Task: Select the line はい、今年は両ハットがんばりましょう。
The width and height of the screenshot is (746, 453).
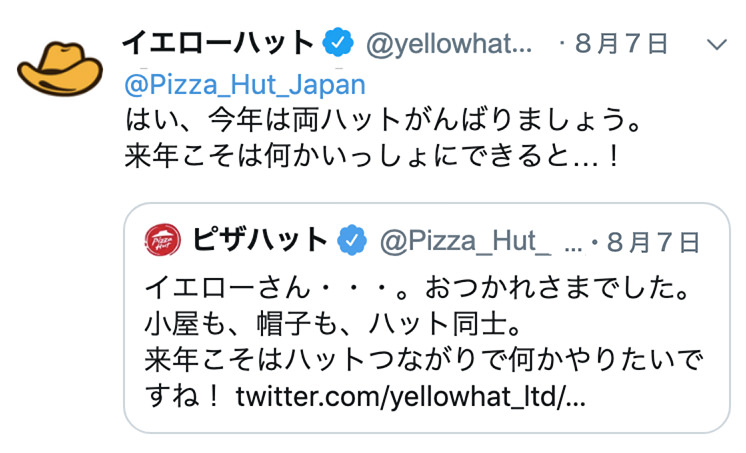Action: point(383,119)
